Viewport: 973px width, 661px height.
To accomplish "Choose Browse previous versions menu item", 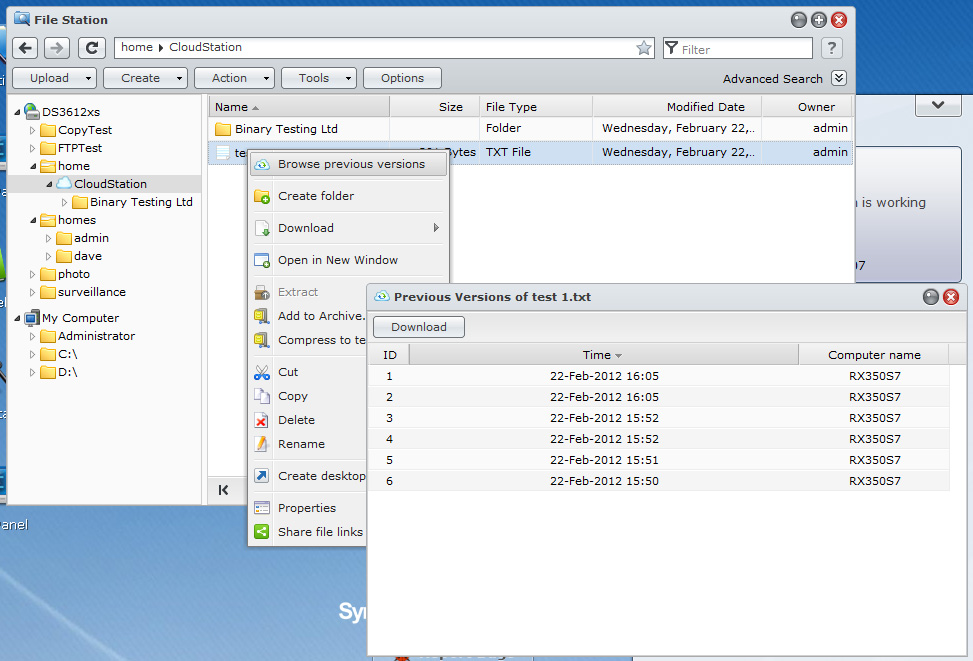I will [x=348, y=164].
